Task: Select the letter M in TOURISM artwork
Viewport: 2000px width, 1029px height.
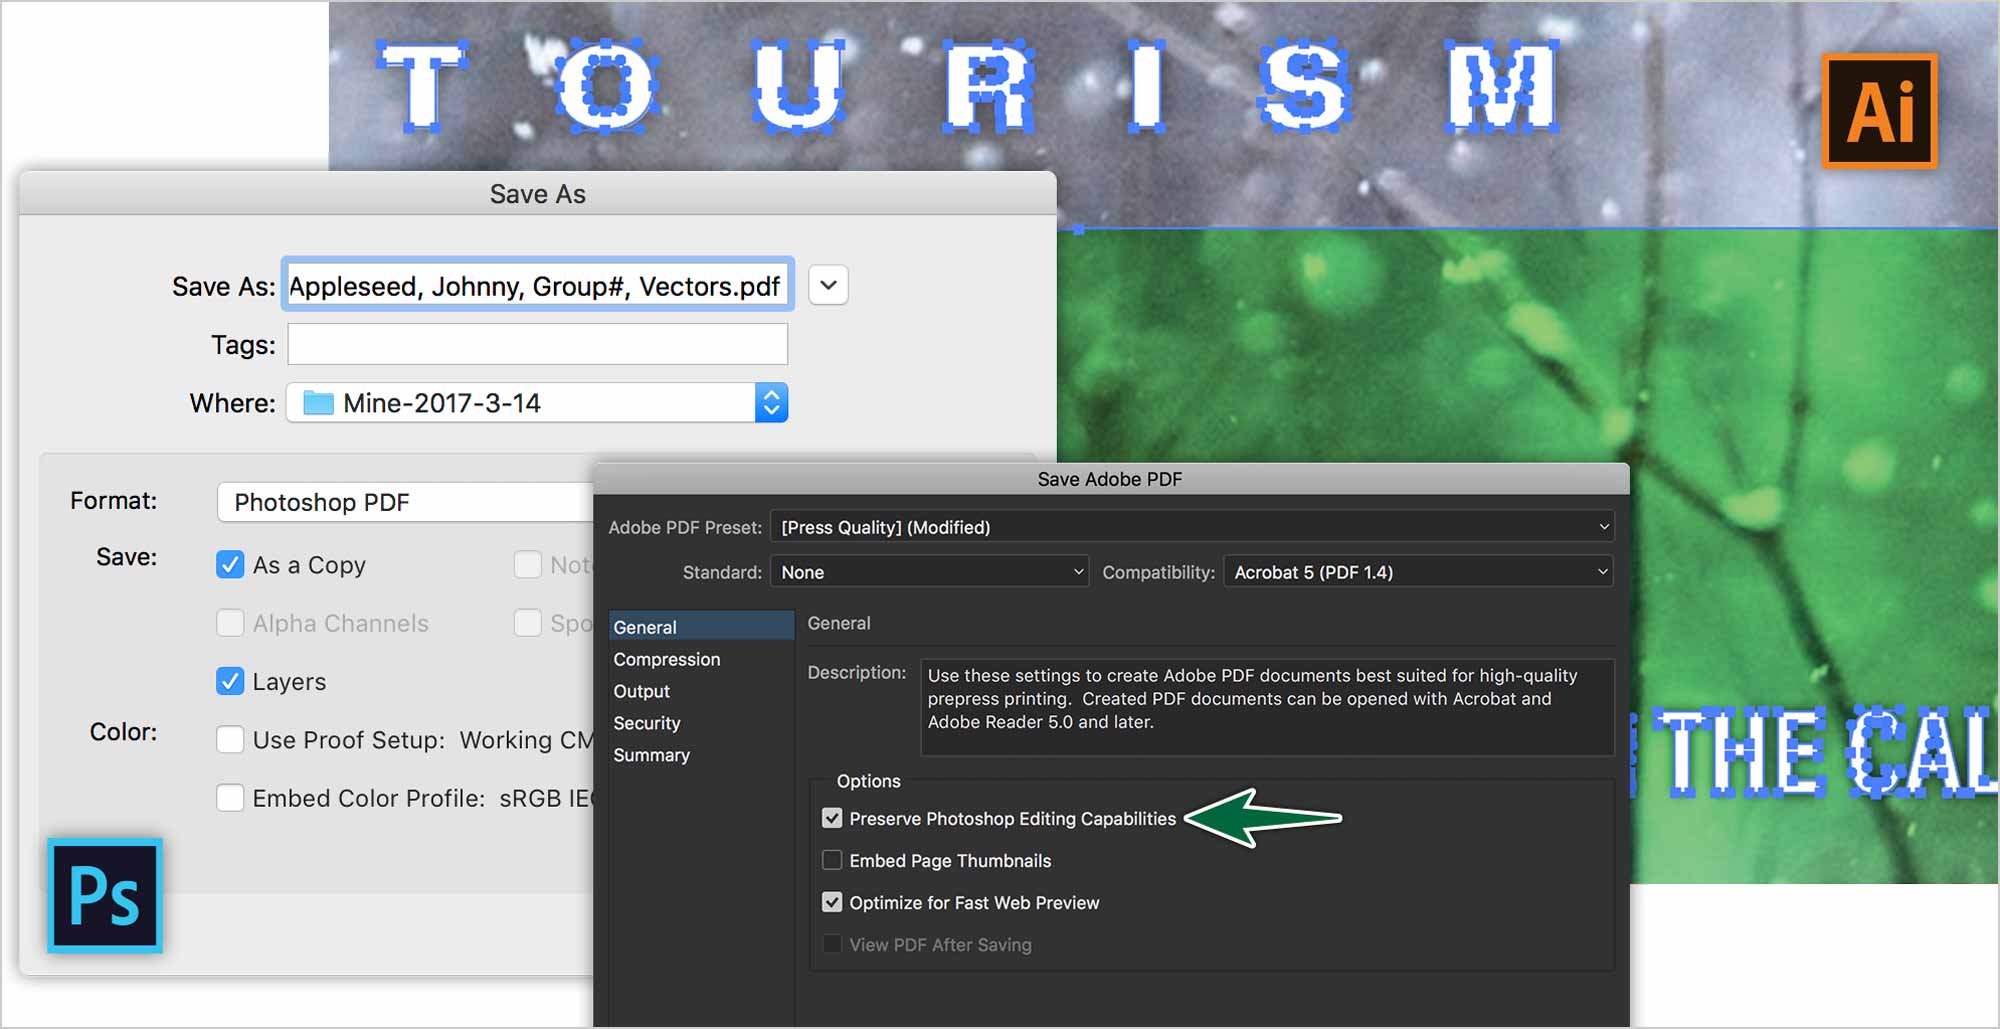Action: point(1502,86)
